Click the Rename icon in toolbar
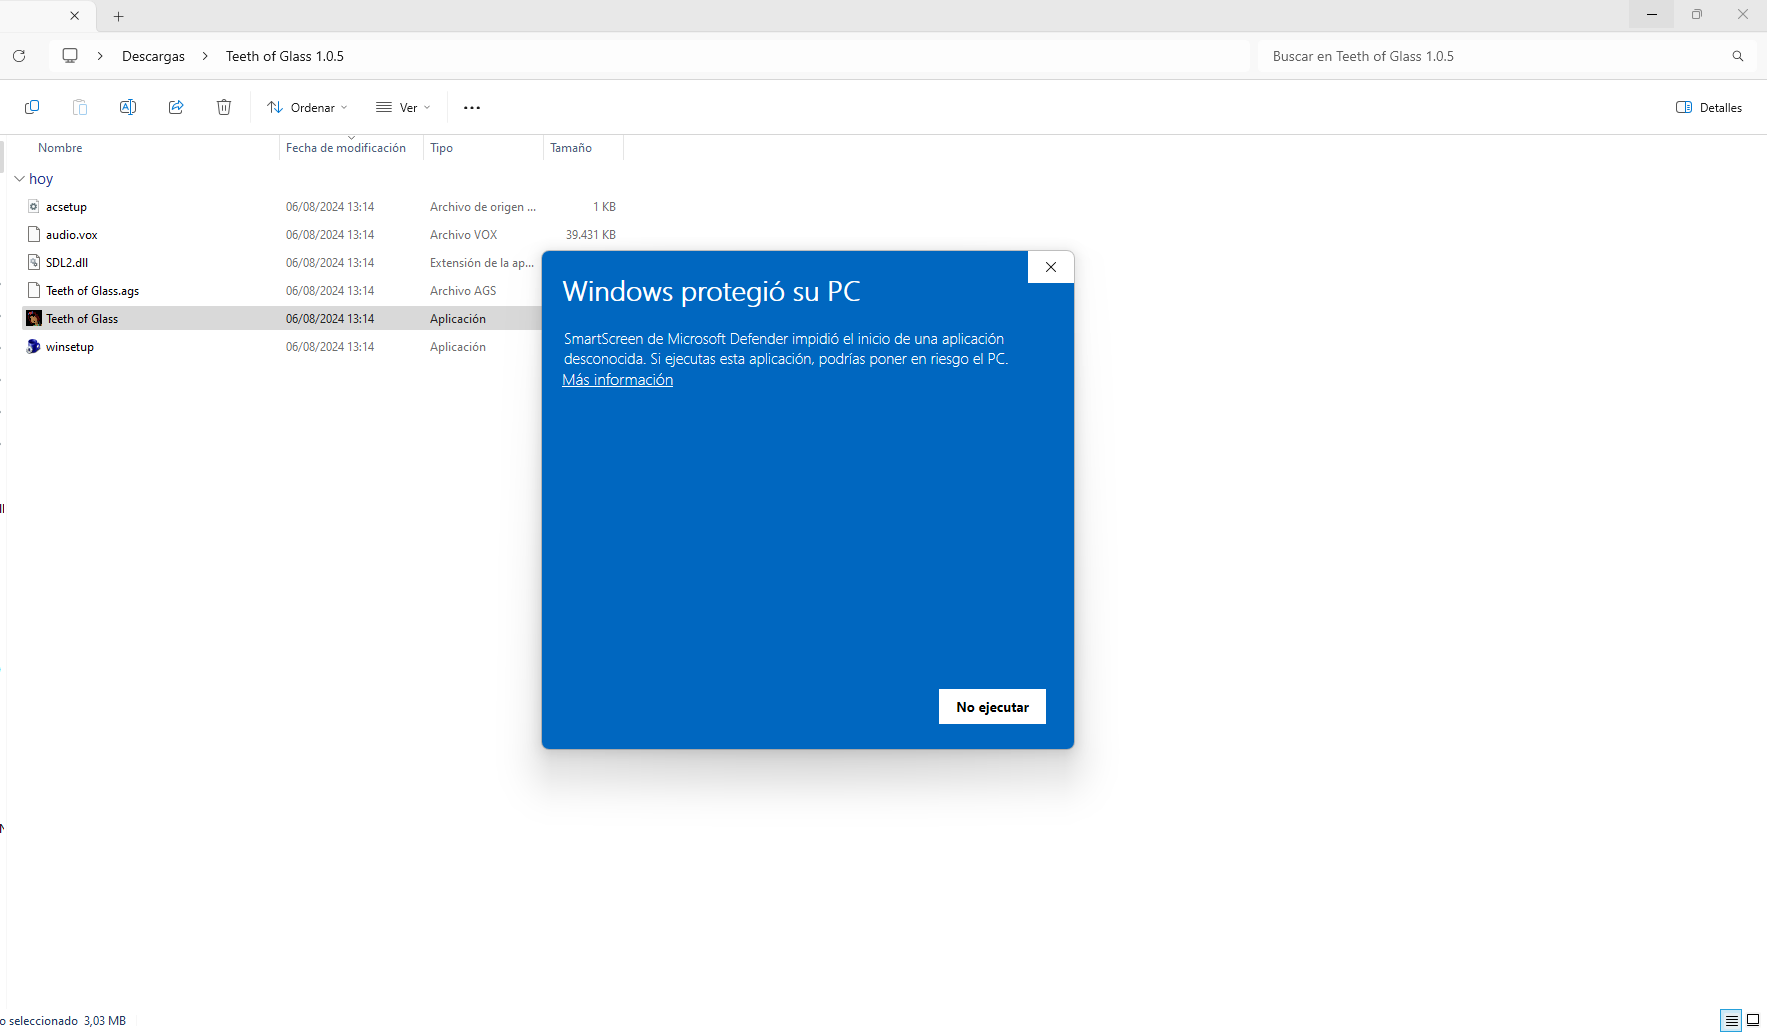The image size is (1767, 1032). tap(128, 107)
